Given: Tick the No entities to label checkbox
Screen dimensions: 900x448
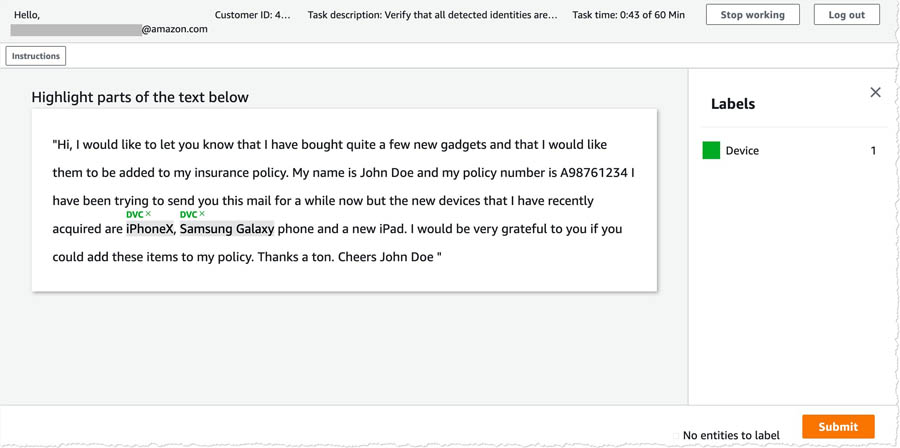Looking at the screenshot, I should click(x=676, y=436).
